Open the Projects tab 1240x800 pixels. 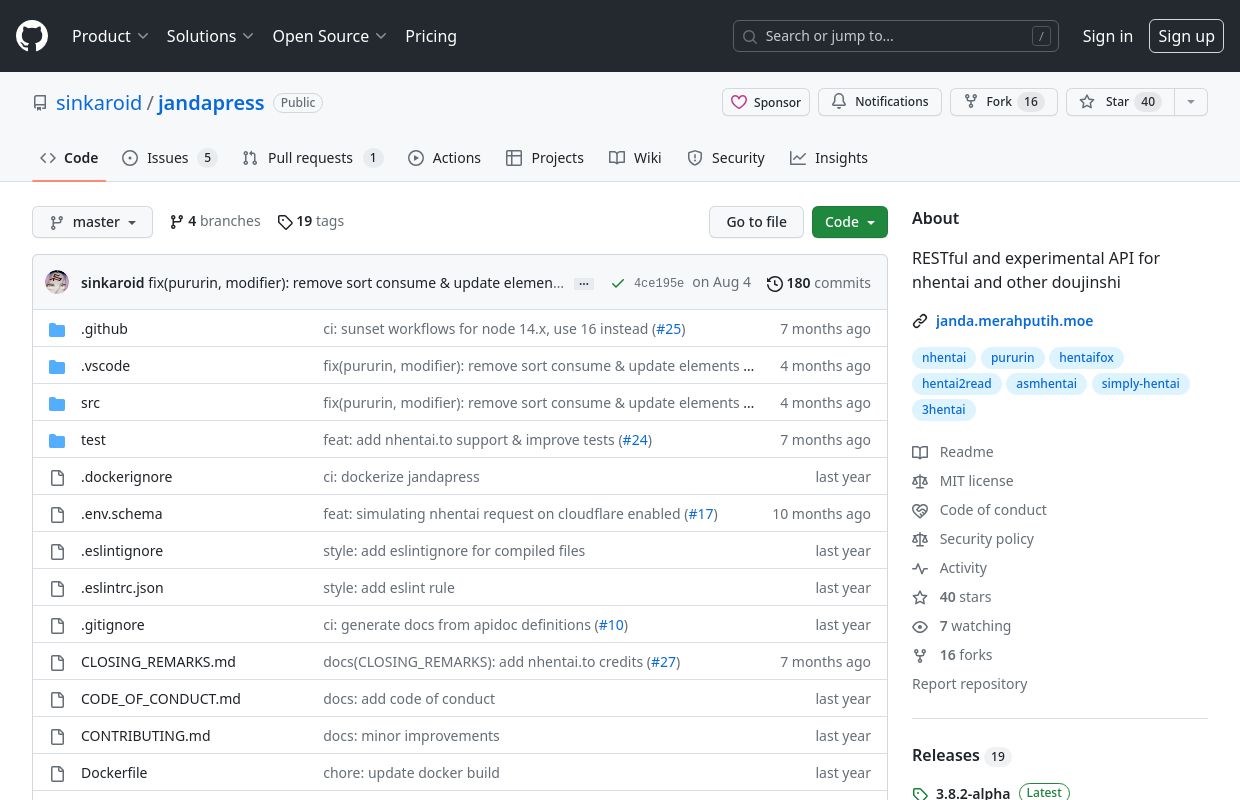(x=545, y=158)
